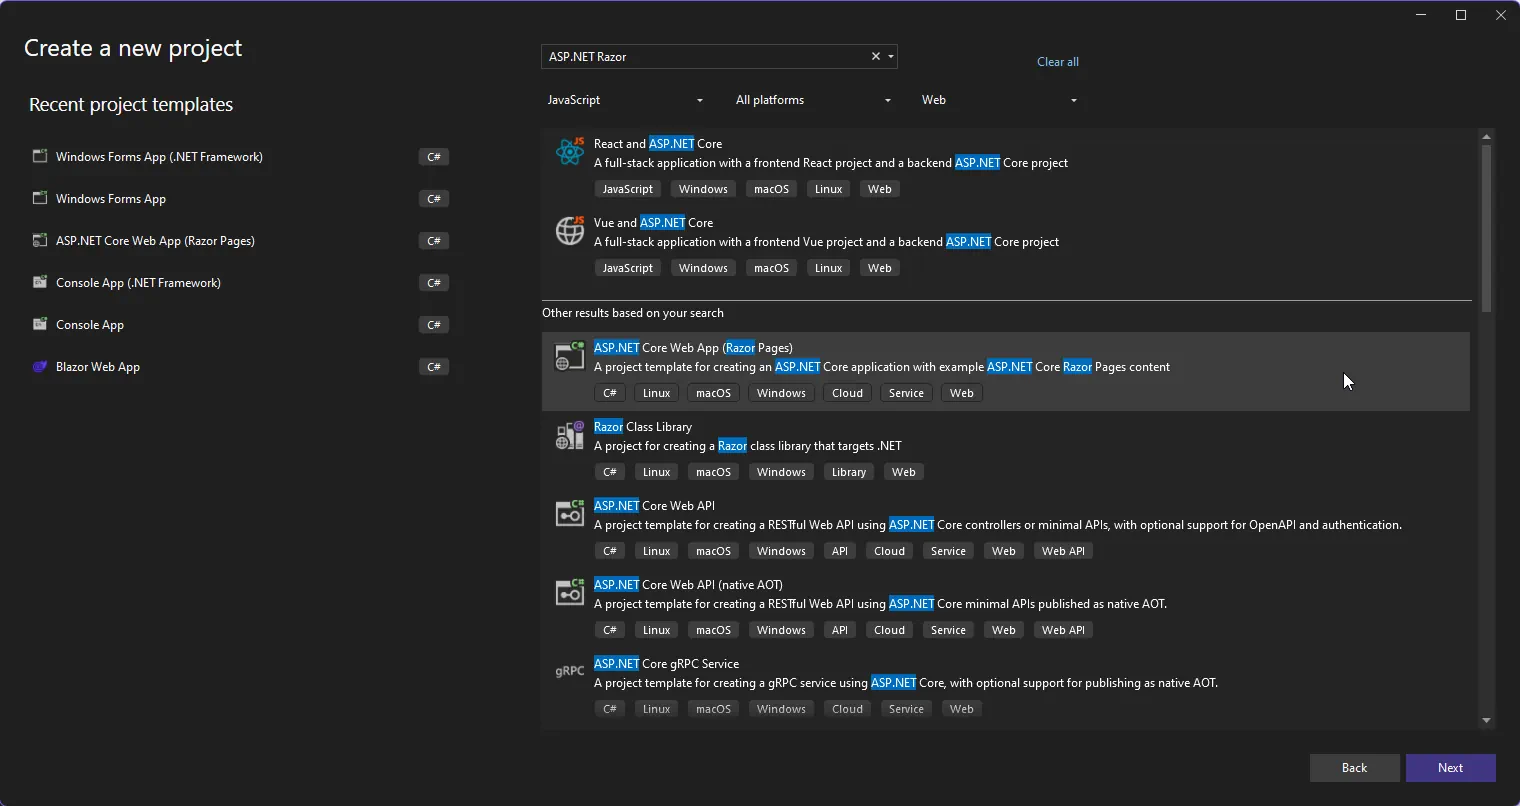Screen dimensions: 1520x806
Task: Click the Razor Class Library template icon
Action: tap(570, 435)
